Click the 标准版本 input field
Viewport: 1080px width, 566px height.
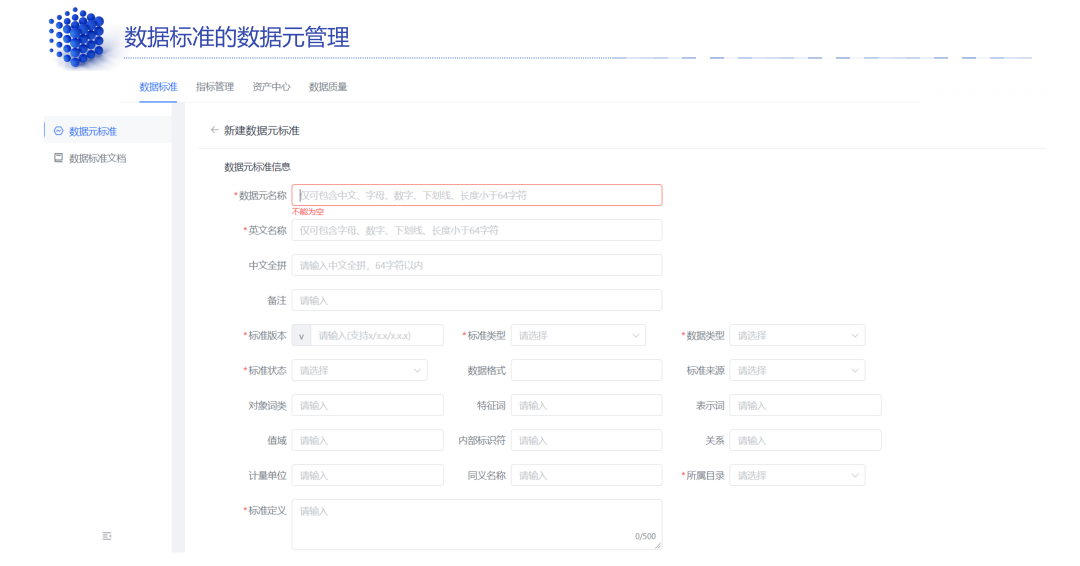[377, 335]
